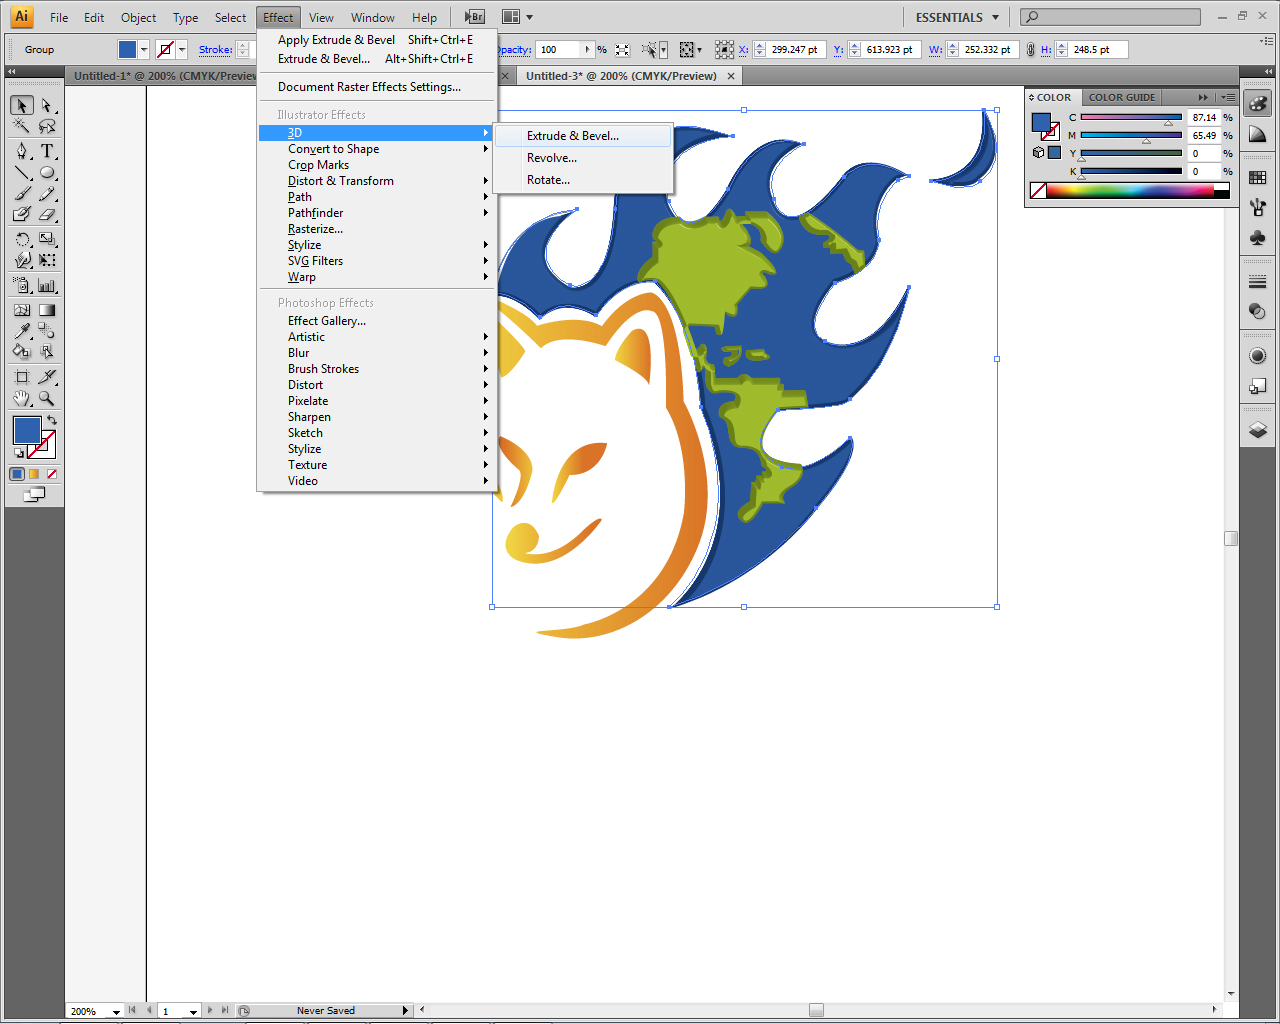Choose Revolve from the 3D submenu
This screenshot has height=1024, width=1280.
(x=551, y=157)
